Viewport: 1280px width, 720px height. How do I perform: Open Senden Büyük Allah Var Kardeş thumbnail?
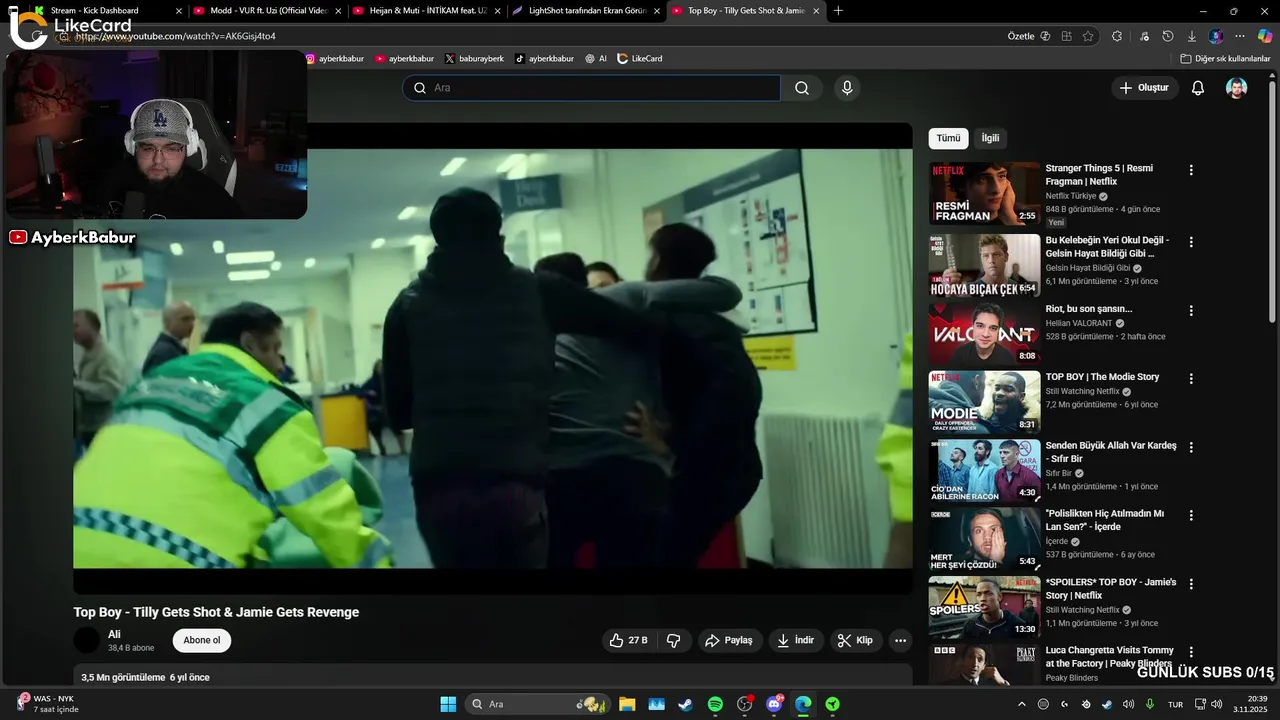[x=984, y=470]
